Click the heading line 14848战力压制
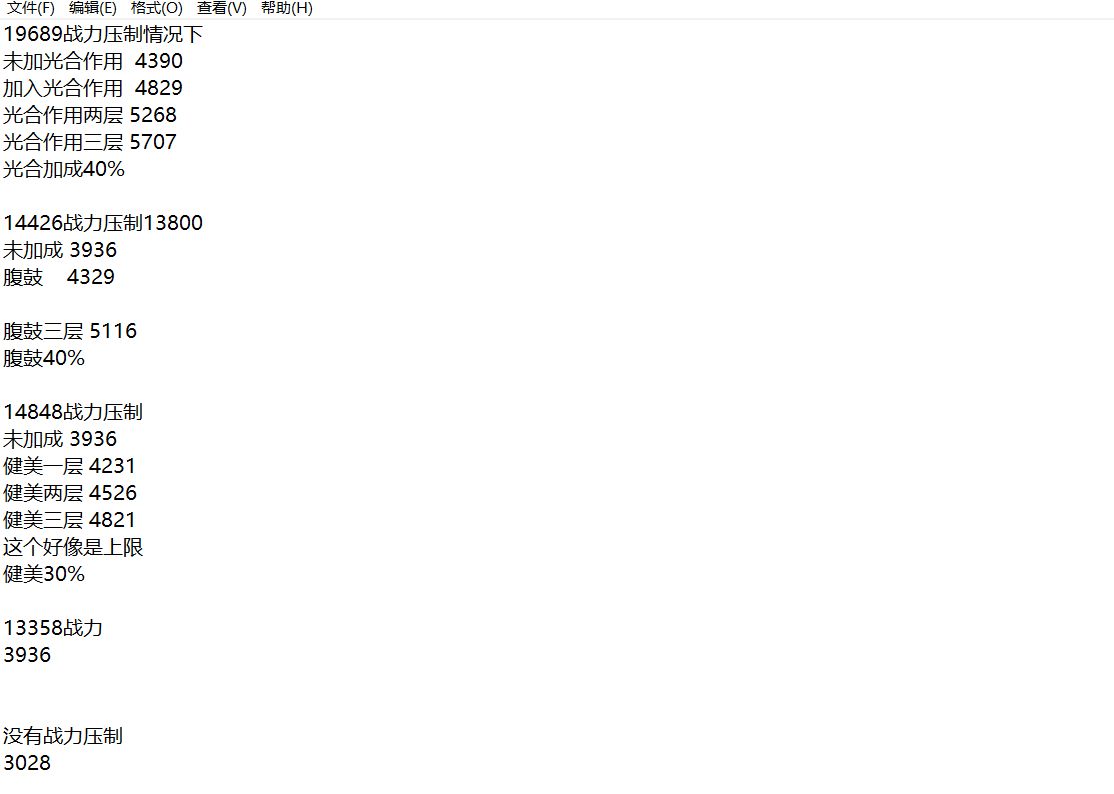 point(73,412)
